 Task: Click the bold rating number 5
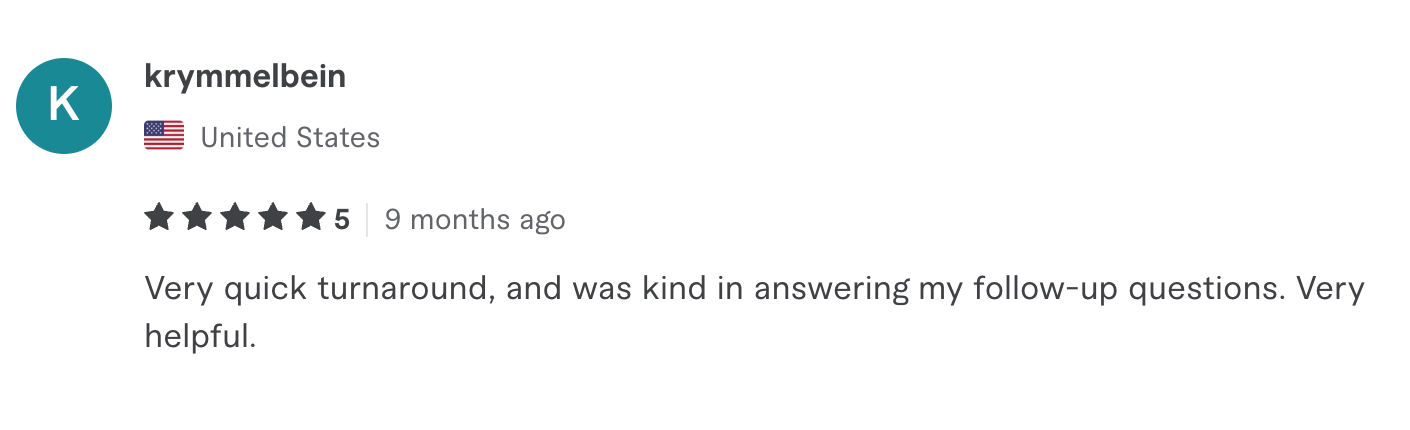[342, 219]
